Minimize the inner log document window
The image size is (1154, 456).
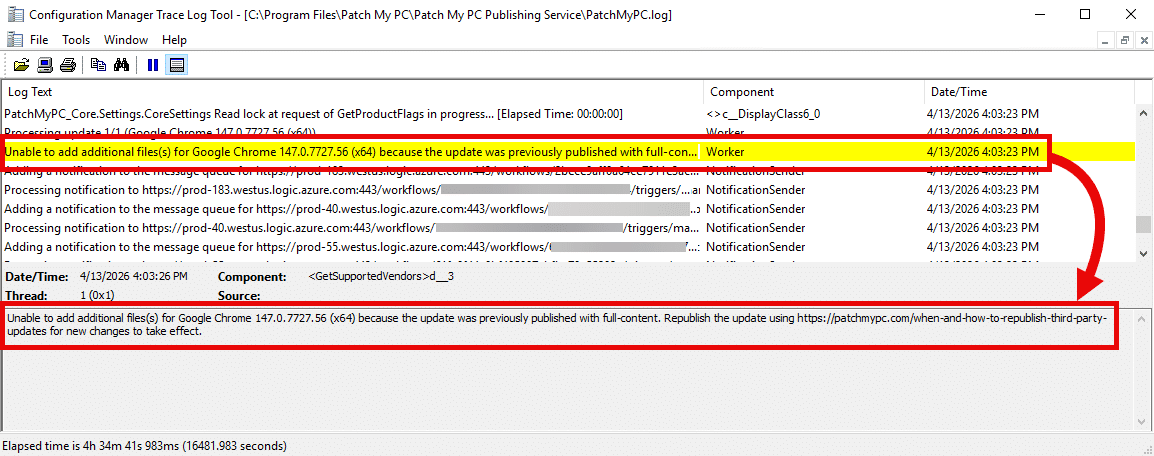[1106, 40]
